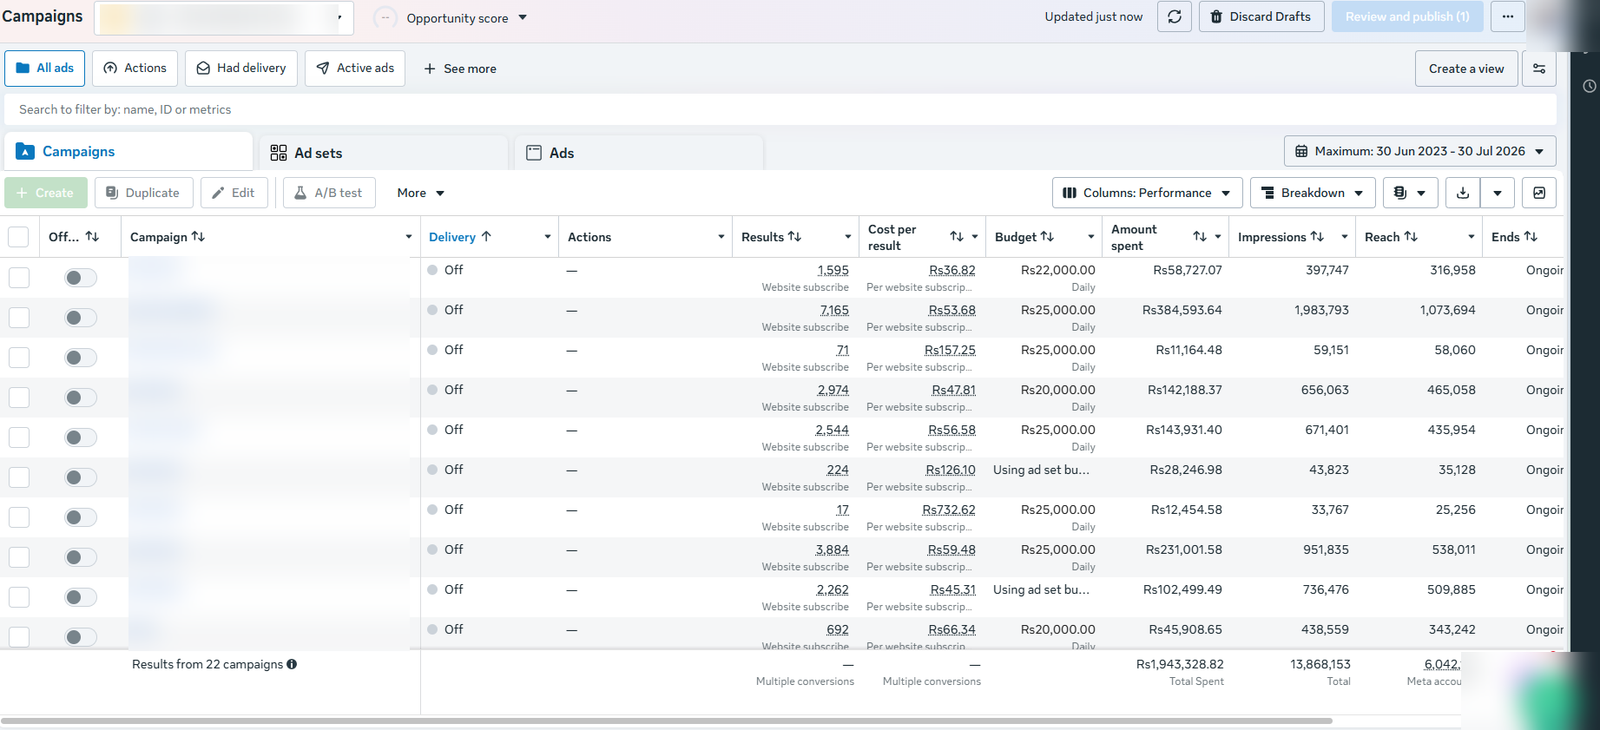Select the Actions filter view

coord(135,68)
